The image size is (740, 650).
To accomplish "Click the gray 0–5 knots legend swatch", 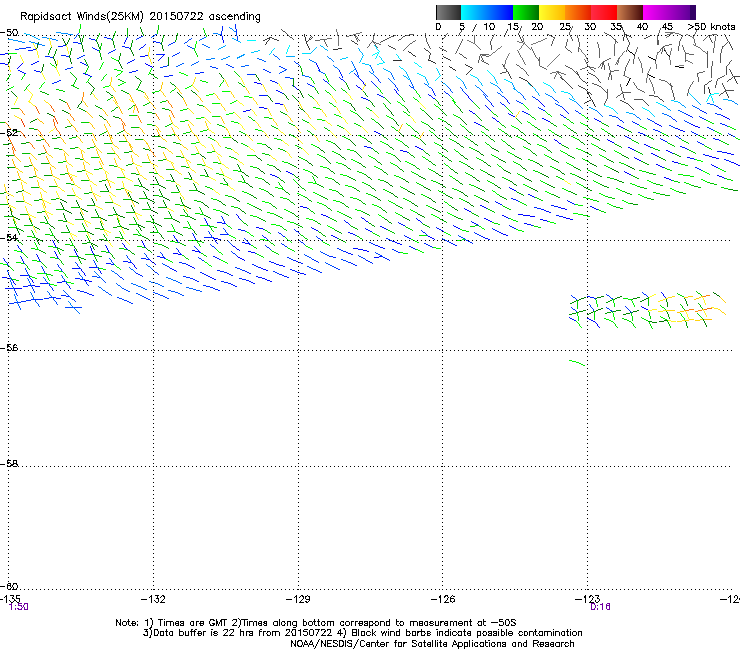I will pyautogui.click(x=448, y=12).
